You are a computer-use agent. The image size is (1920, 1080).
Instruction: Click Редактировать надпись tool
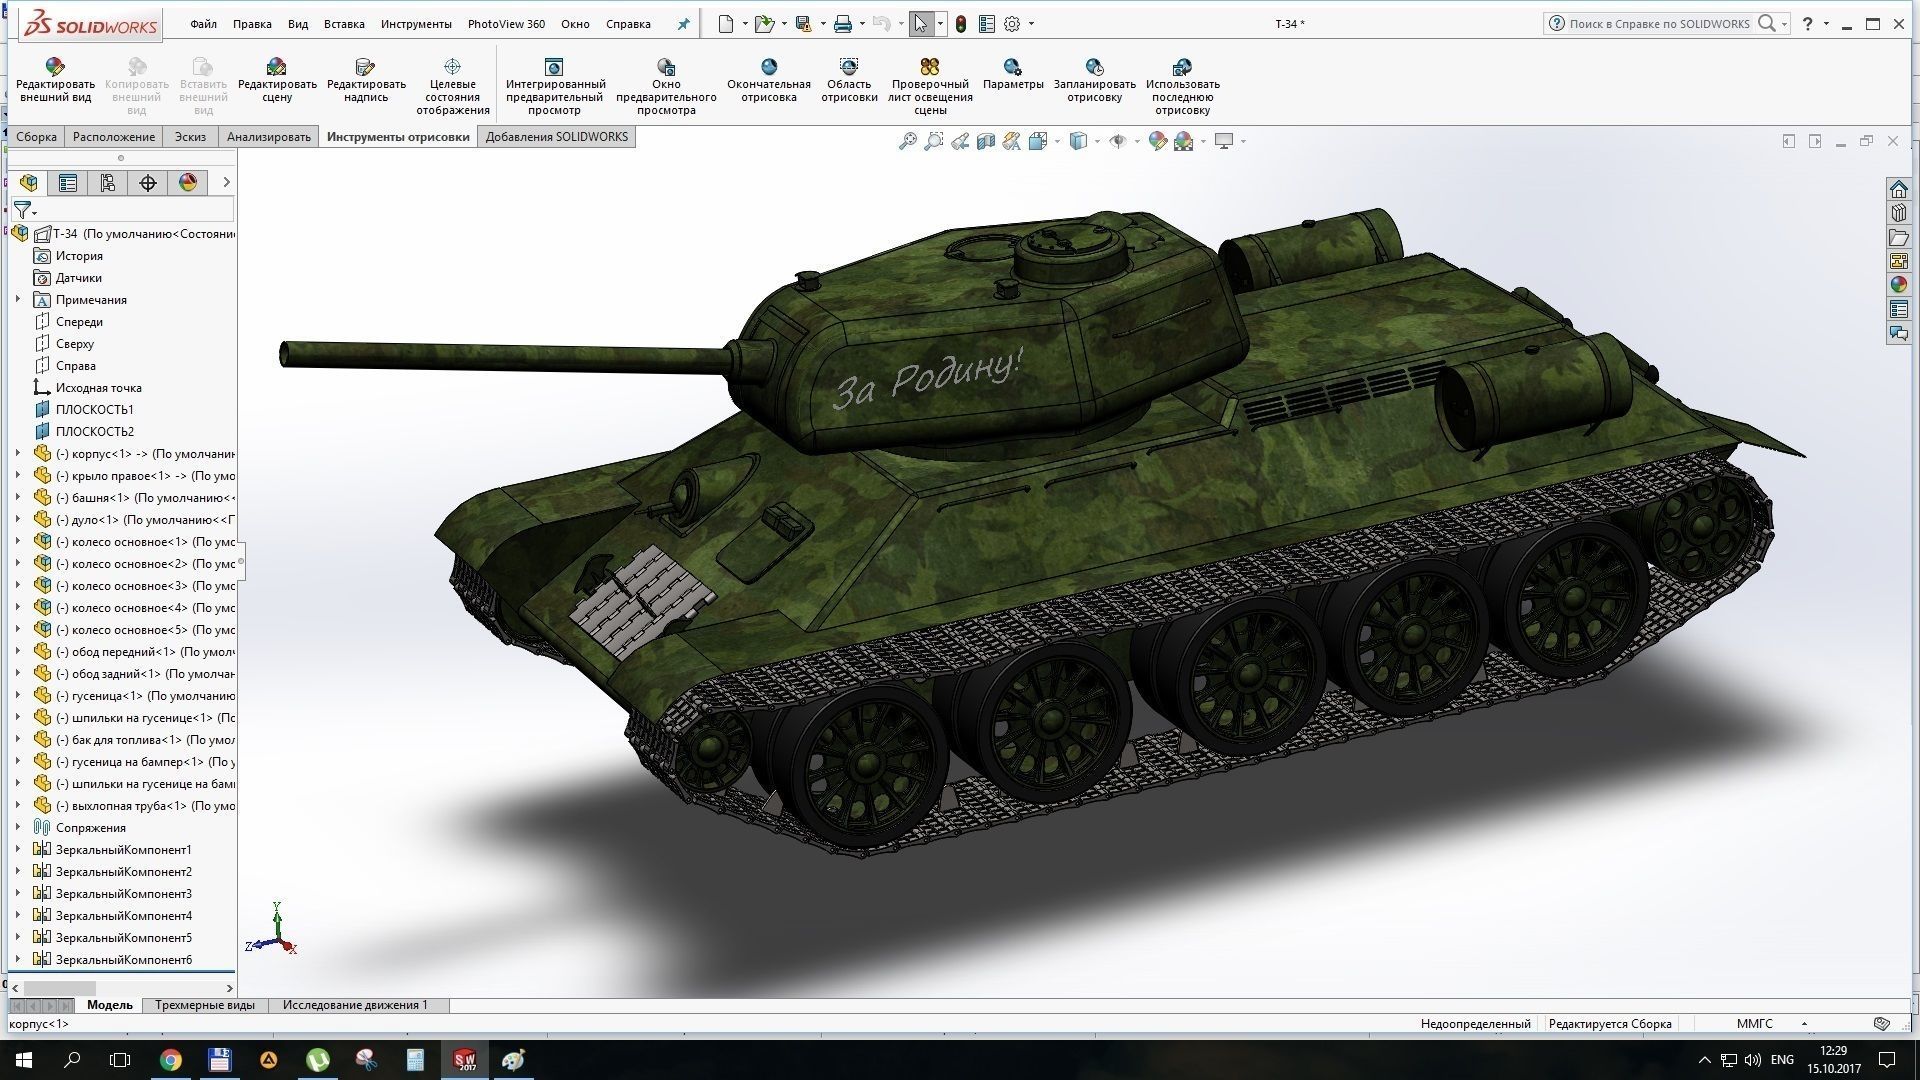pos(366,80)
